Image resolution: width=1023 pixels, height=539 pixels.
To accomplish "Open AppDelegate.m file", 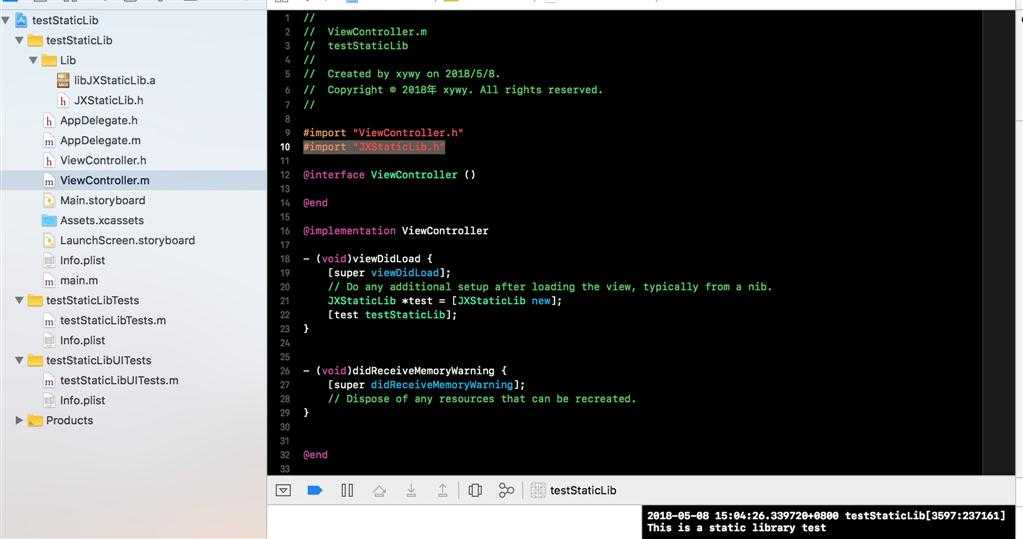I will coord(100,141).
